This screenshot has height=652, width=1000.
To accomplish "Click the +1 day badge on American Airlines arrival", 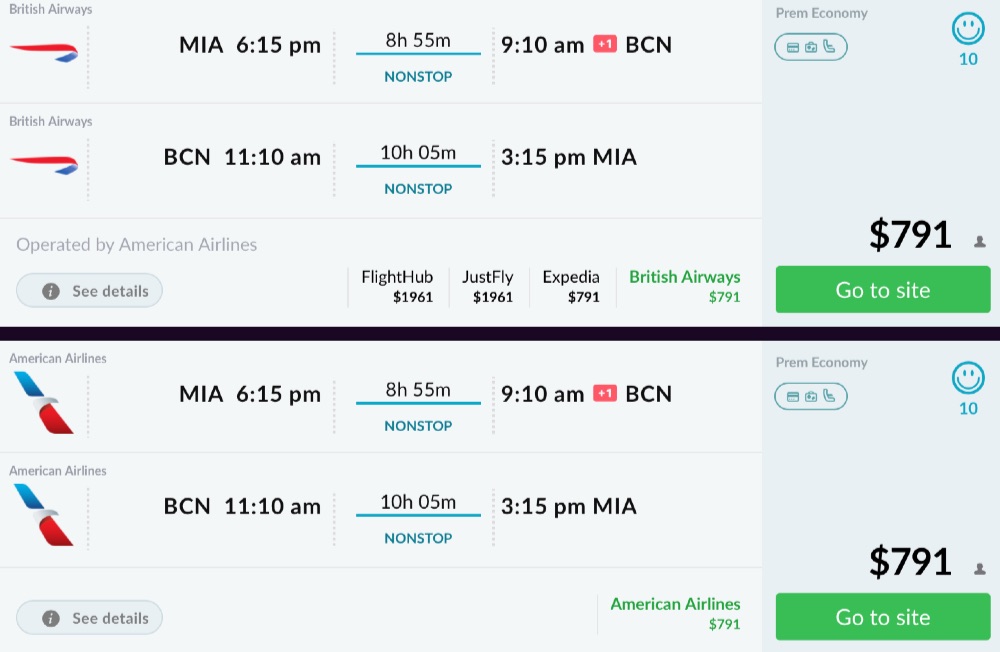I will click(x=605, y=393).
